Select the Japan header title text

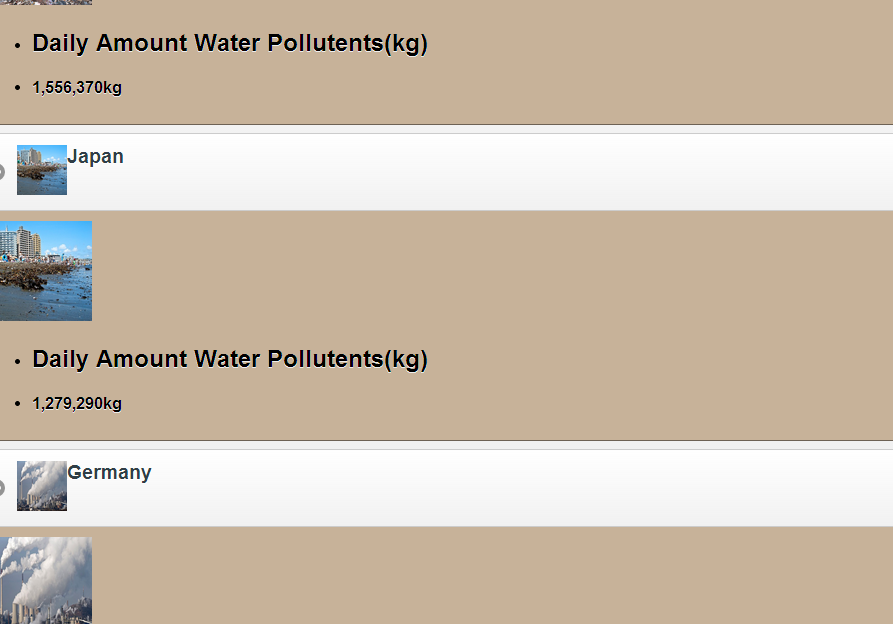click(95, 157)
